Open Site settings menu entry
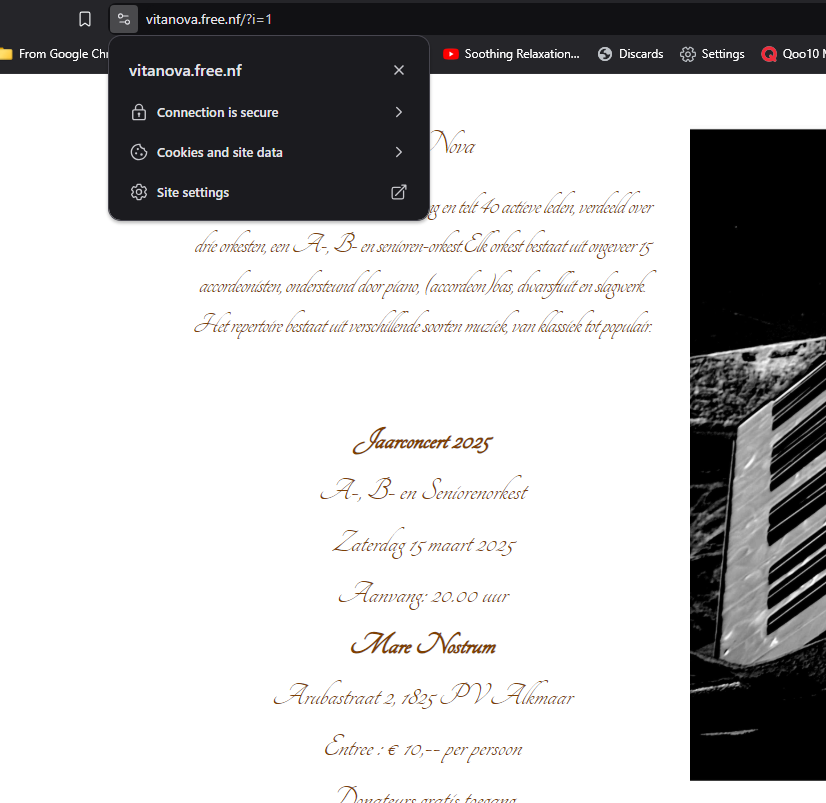826x803 pixels. click(193, 193)
